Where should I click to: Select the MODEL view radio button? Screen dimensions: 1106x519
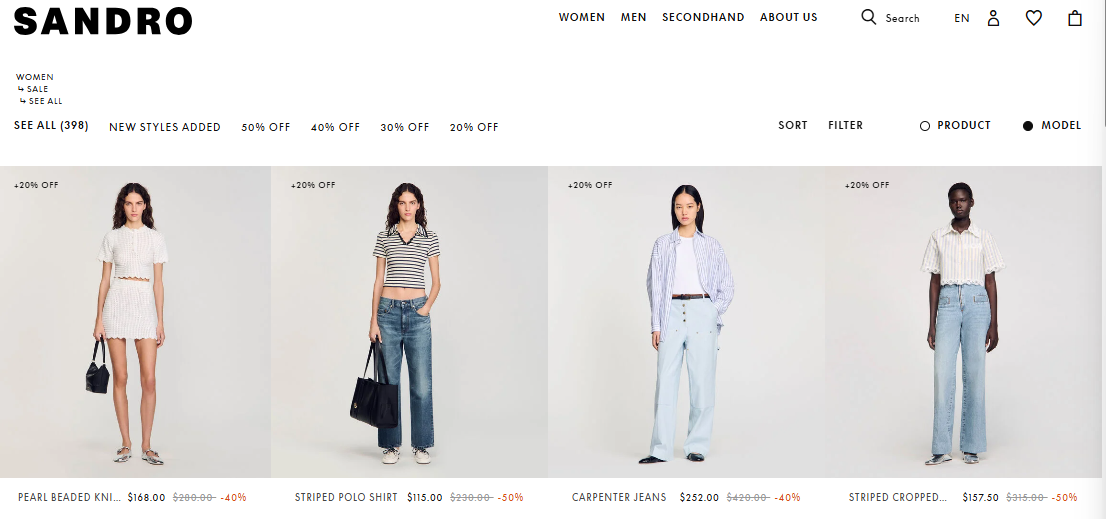pos(1028,126)
